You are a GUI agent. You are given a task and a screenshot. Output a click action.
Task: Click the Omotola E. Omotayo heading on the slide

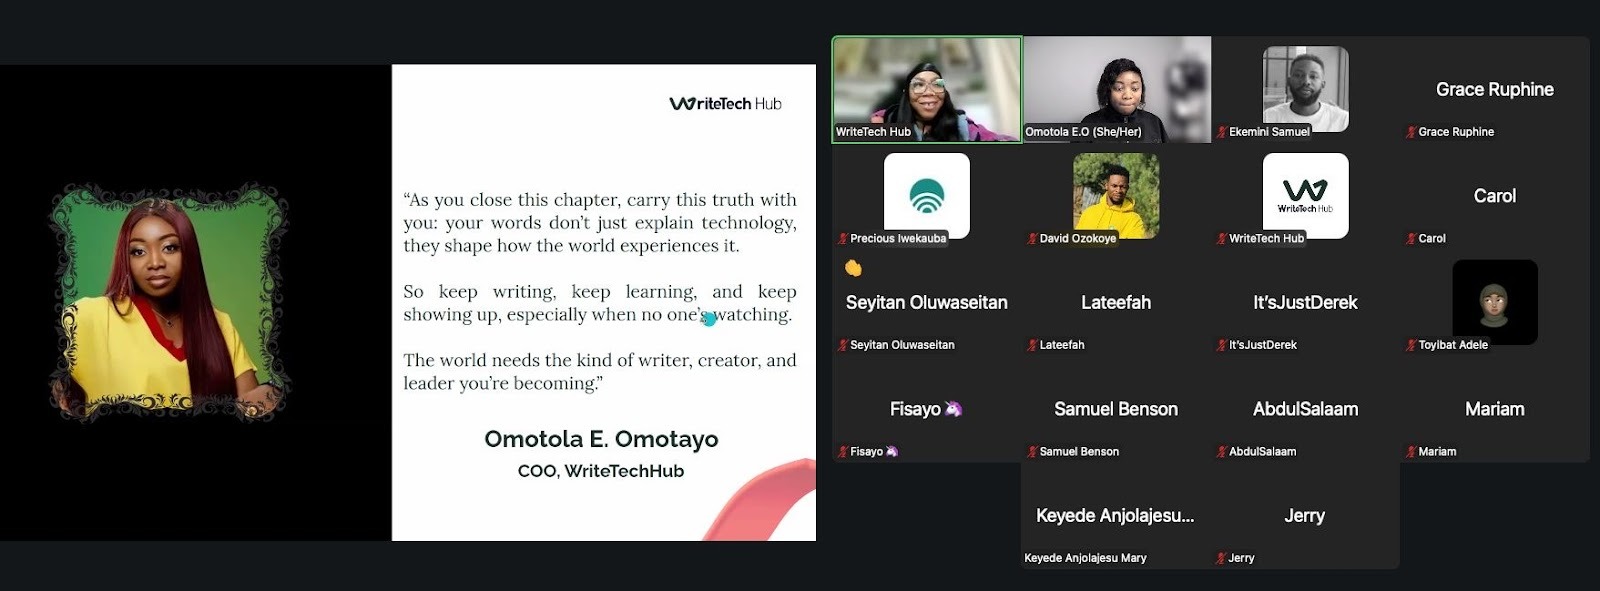point(601,439)
